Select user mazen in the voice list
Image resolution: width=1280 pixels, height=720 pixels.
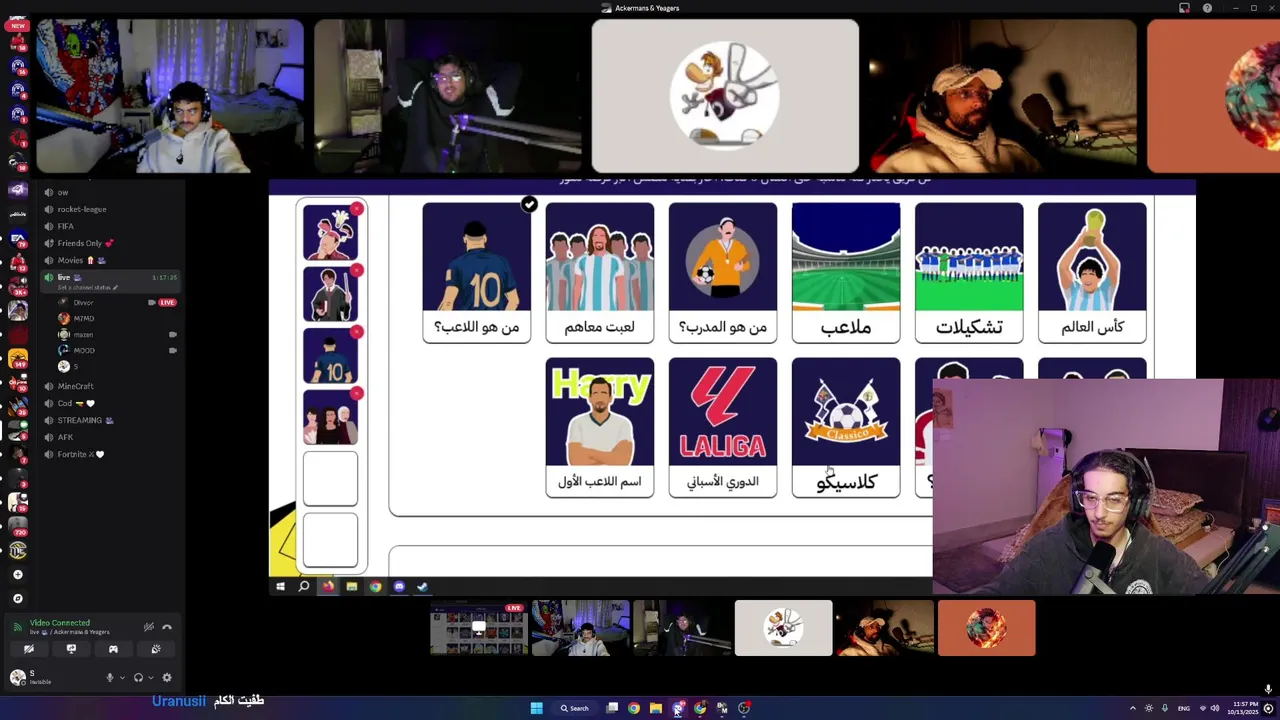click(x=83, y=334)
